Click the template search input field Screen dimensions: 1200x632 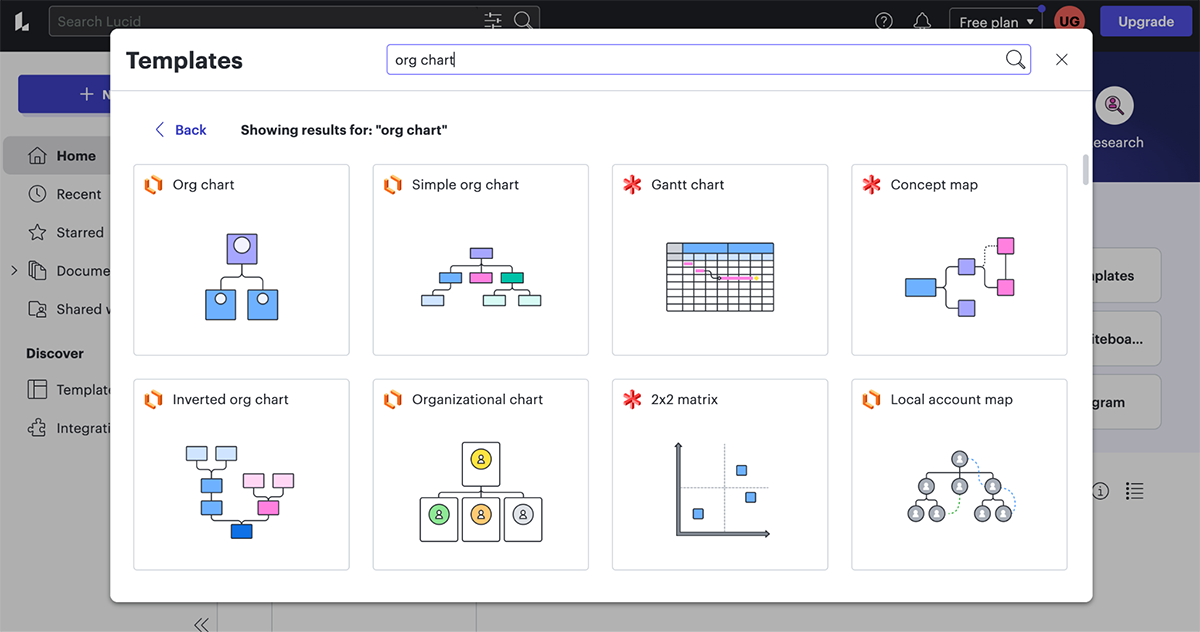(690, 60)
